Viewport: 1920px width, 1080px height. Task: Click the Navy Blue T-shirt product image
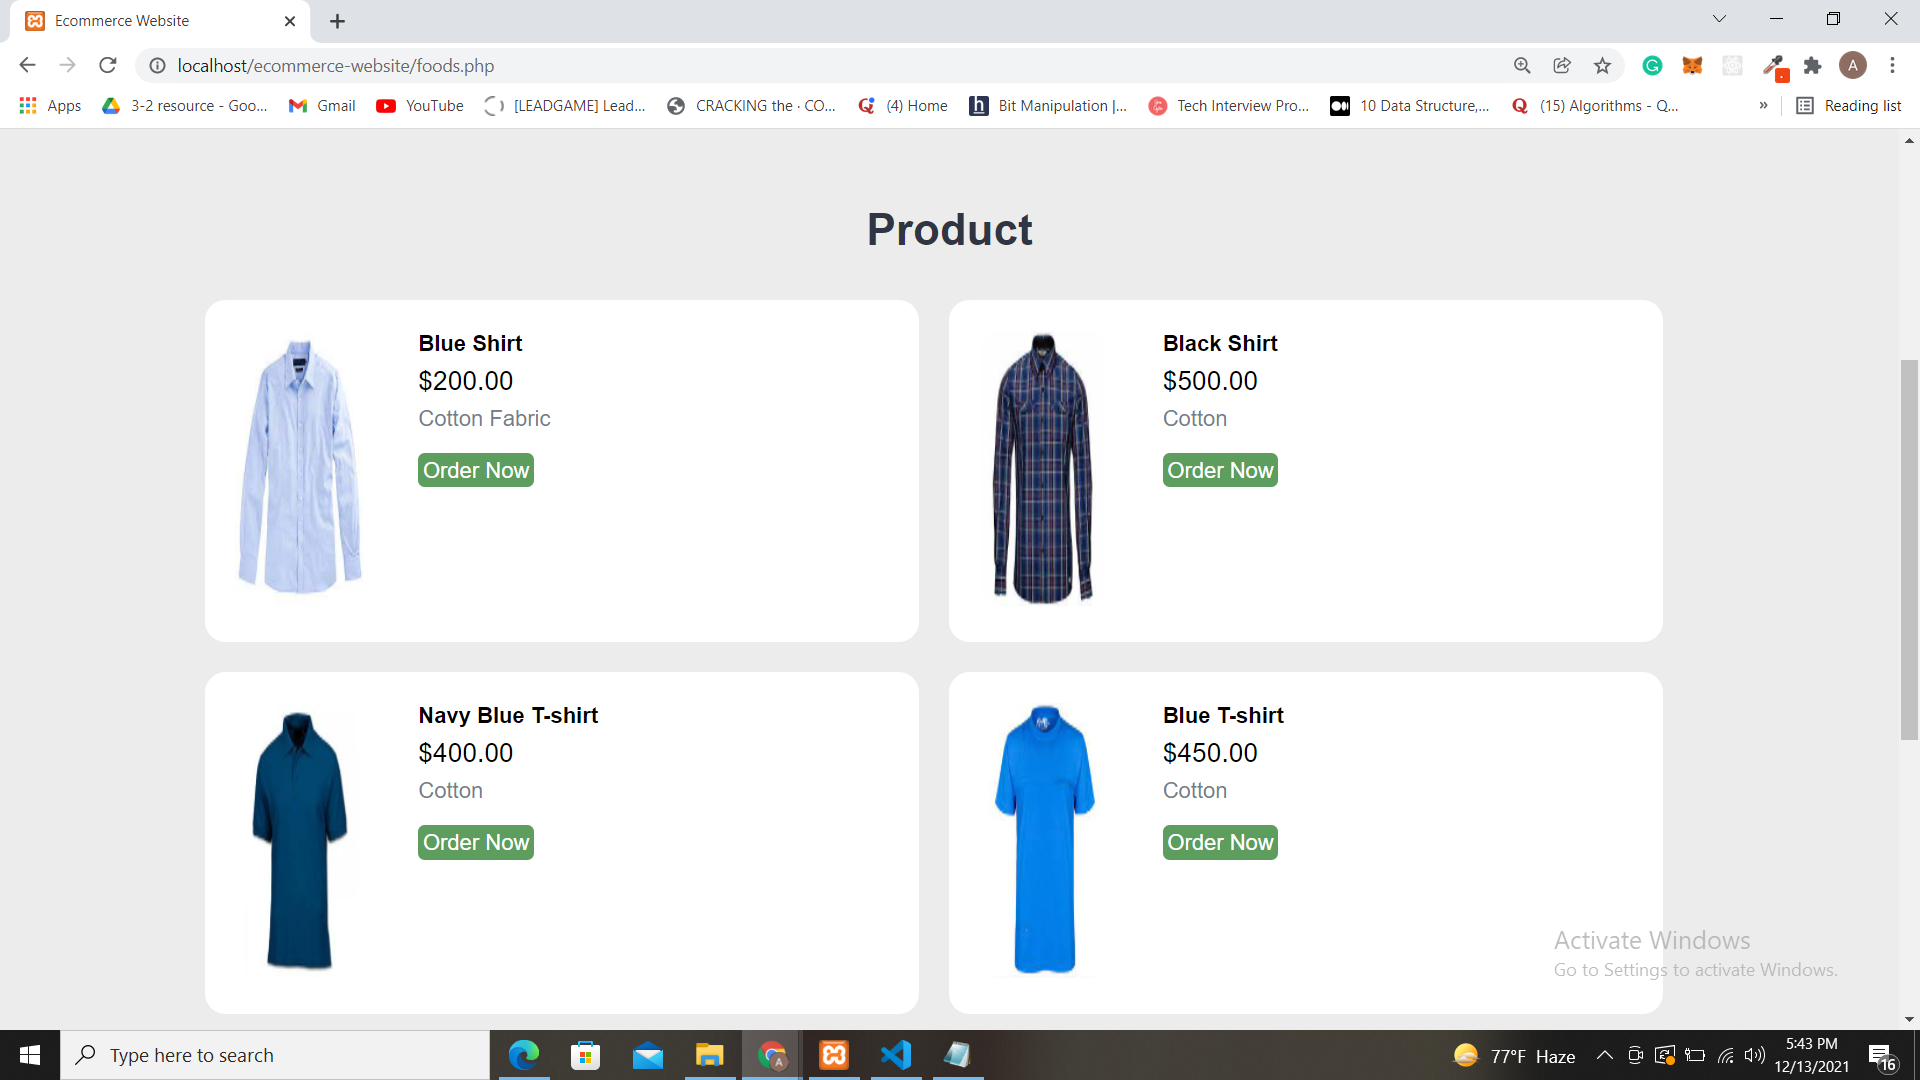coord(299,840)
